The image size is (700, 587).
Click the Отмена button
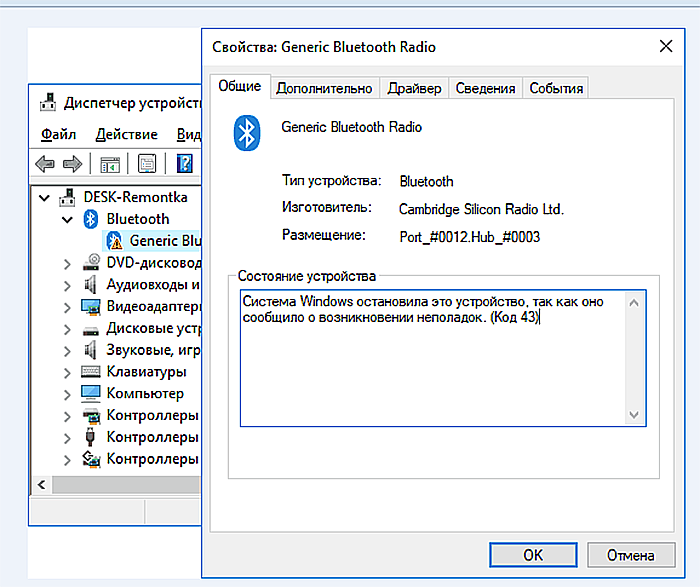[631, 555]
